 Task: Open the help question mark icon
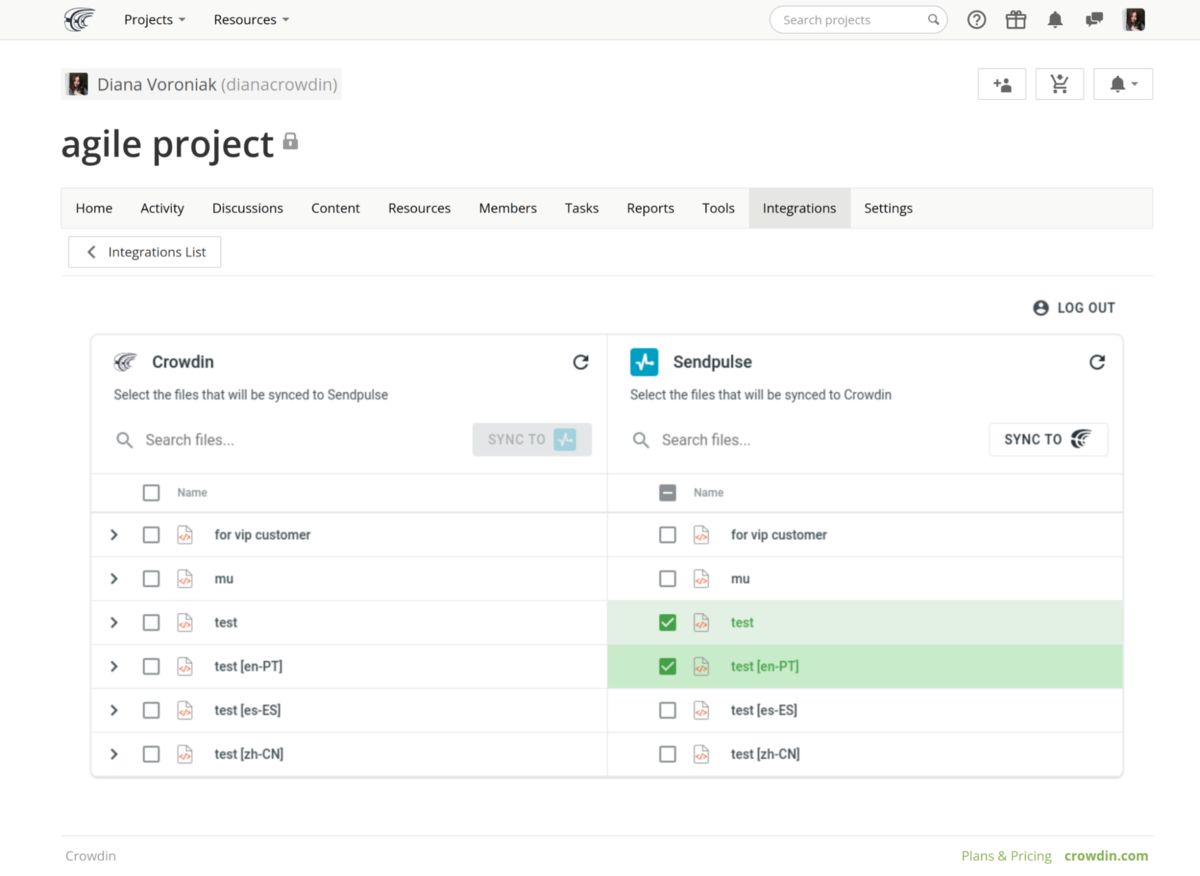977,20
